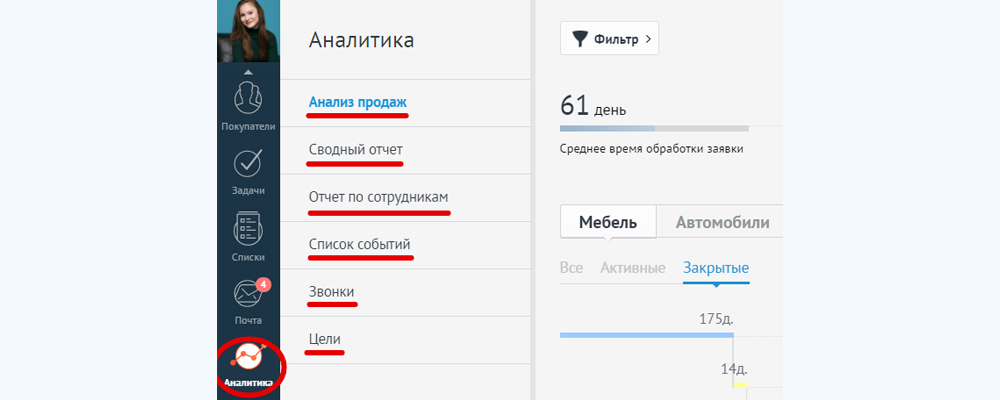
Task: Click the funnel icon in Фильтр
Action: (580, 39)
